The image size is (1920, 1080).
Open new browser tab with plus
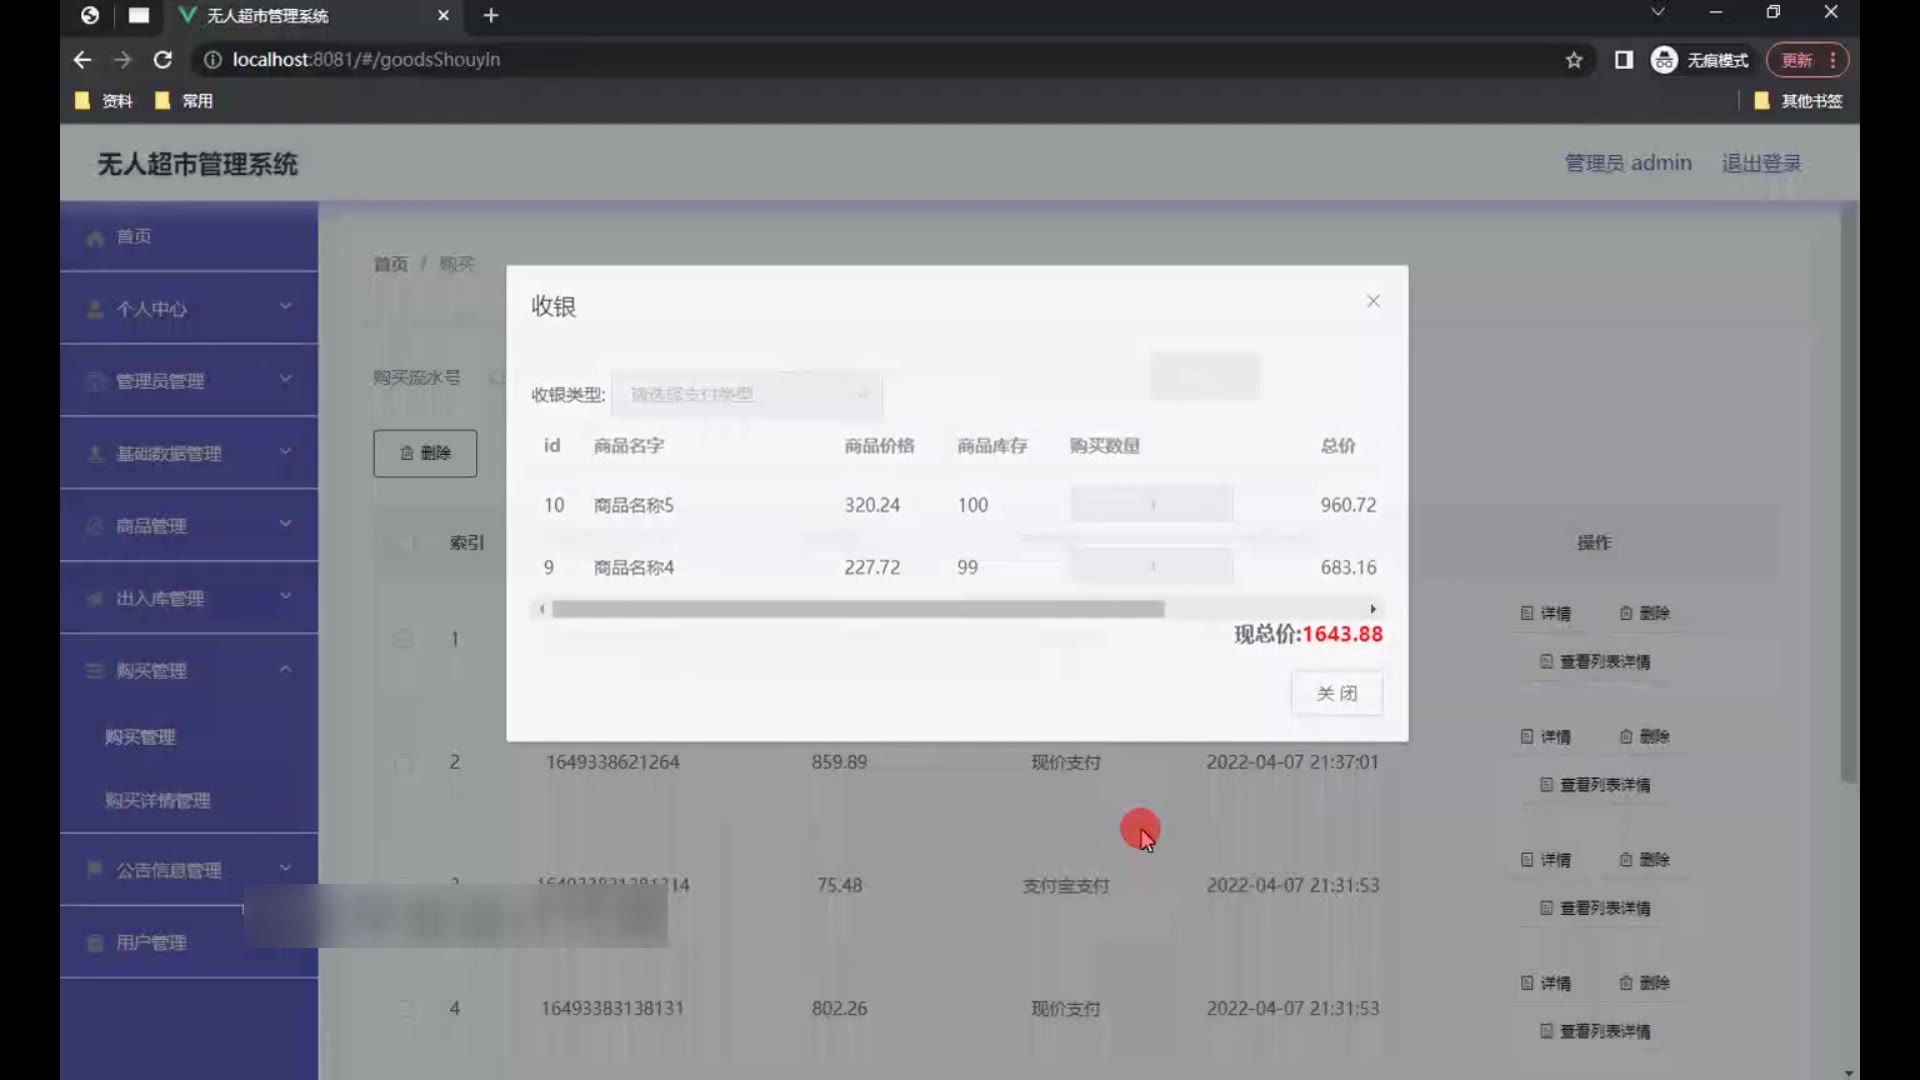point(490,15)
